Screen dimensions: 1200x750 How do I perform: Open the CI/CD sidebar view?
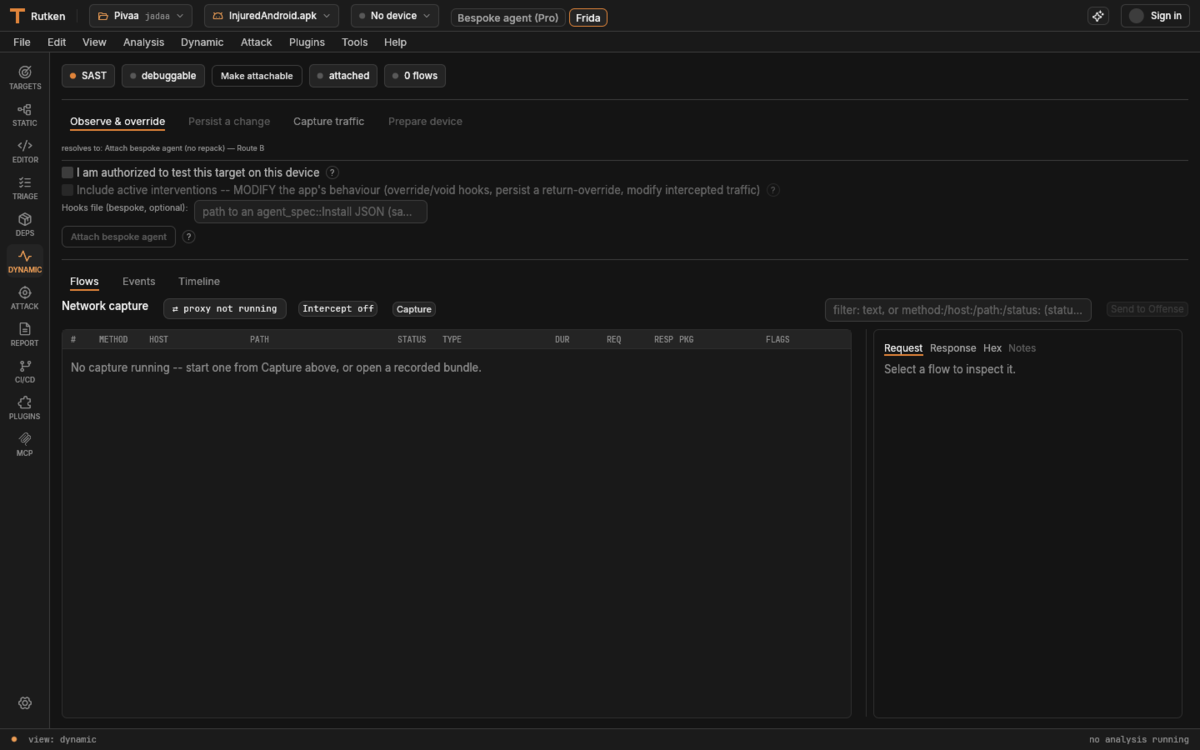pyautogui.click(x=25, y=371)
